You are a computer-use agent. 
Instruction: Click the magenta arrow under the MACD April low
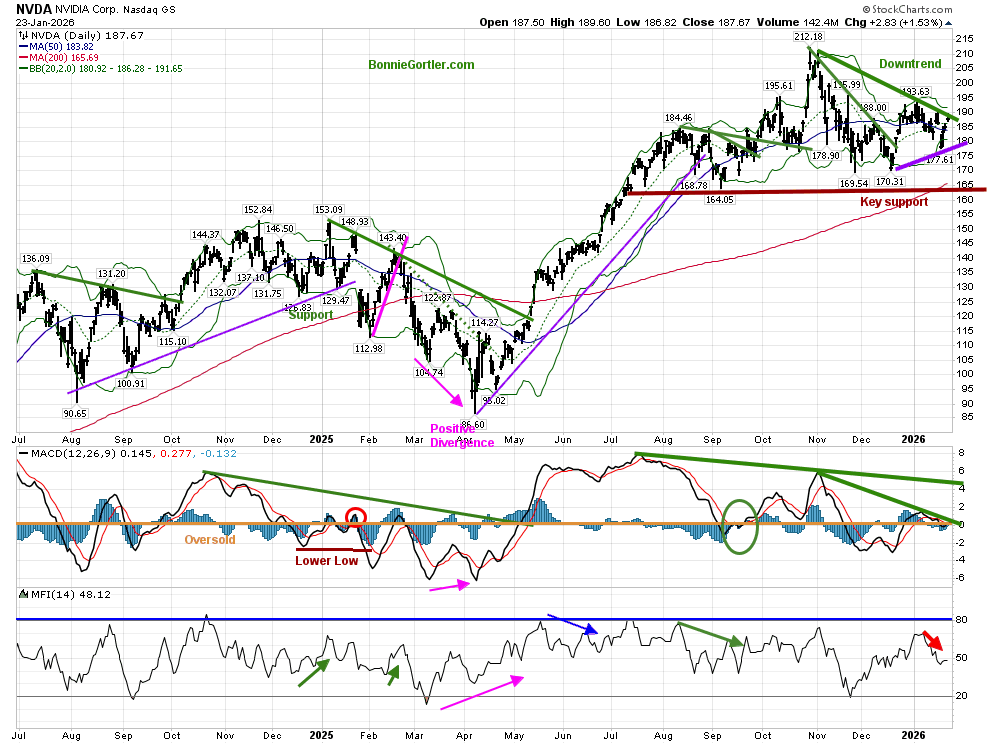(x=447, y=585)
